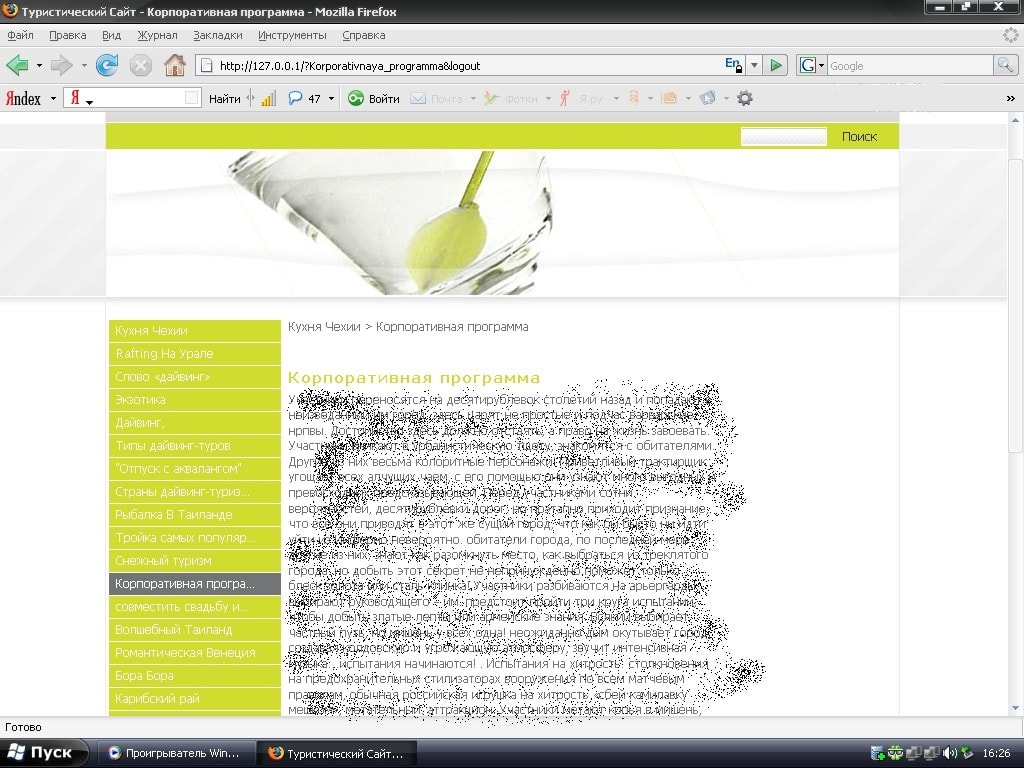Expand the Почта dropdown arrow
This screenshot has height=768, width=1024.
473,99
